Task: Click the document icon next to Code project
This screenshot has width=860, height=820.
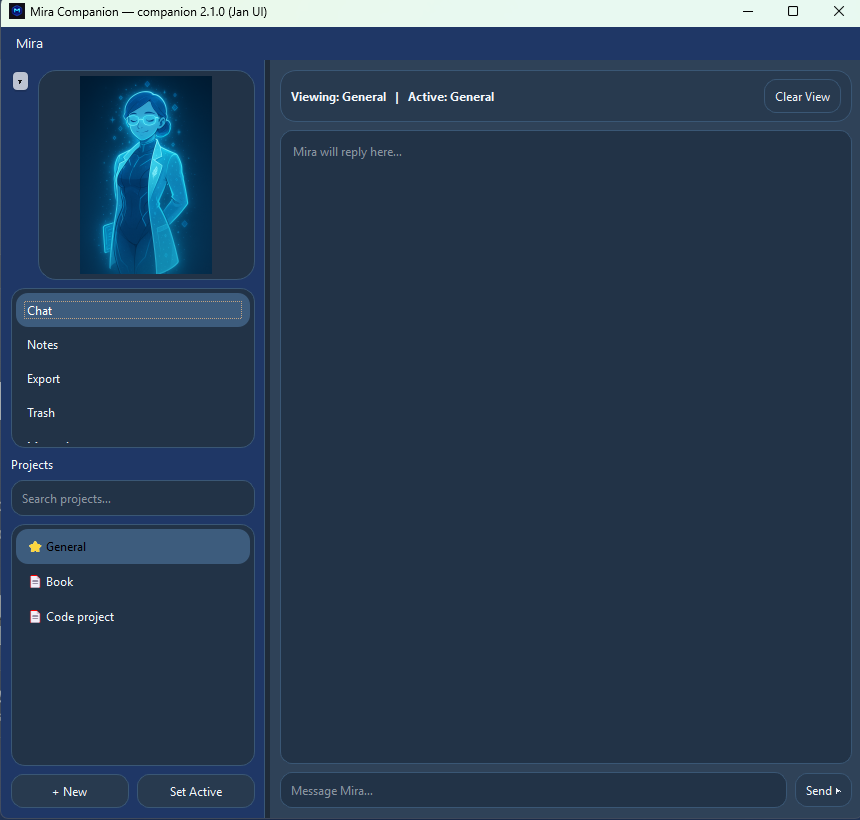Action: (35, 617)
